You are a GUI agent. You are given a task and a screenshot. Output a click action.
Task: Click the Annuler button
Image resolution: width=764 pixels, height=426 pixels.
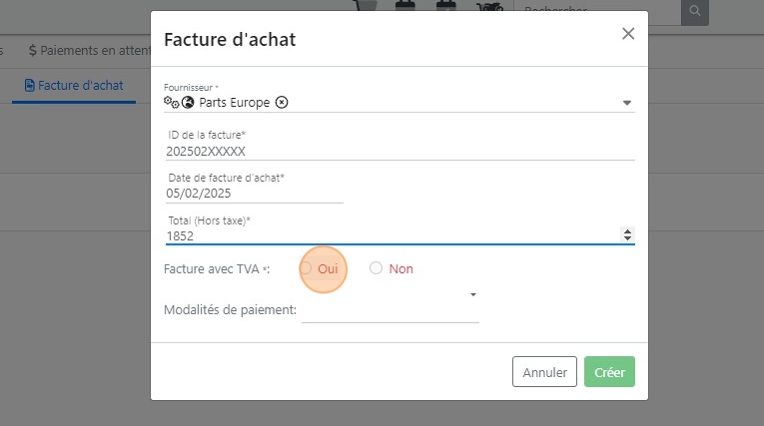544,372
